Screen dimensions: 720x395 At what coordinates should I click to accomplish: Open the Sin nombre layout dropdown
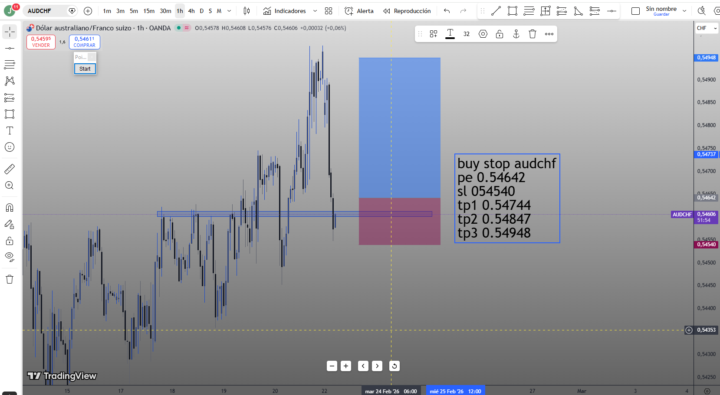pyautogui.click(x=684, y=11)
